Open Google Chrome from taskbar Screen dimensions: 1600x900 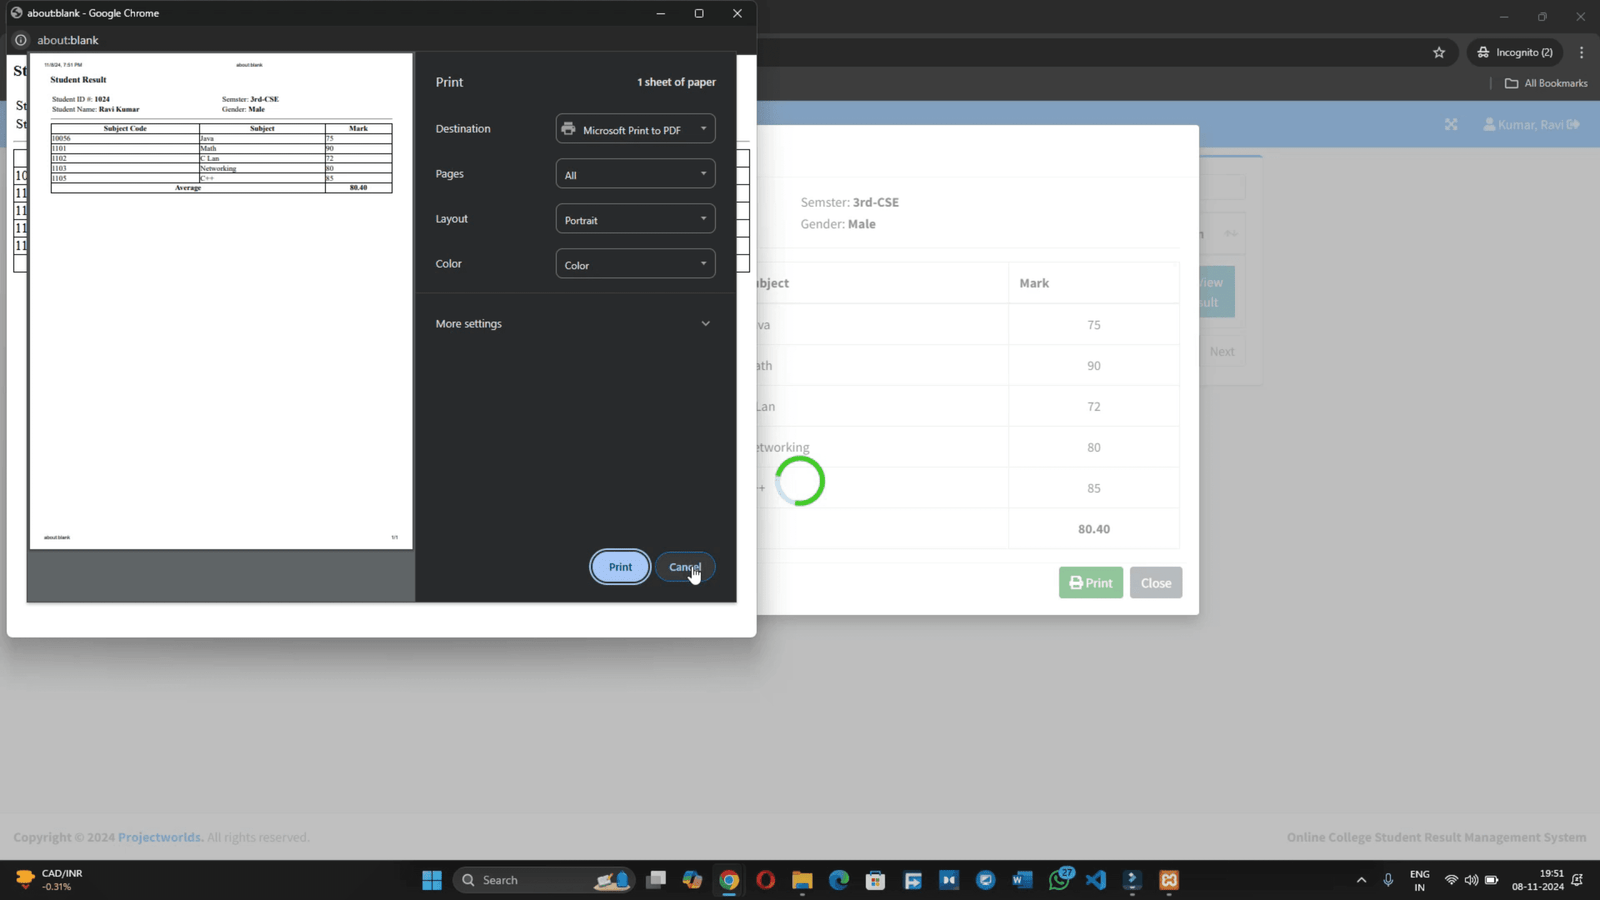[x=729, y=880]
